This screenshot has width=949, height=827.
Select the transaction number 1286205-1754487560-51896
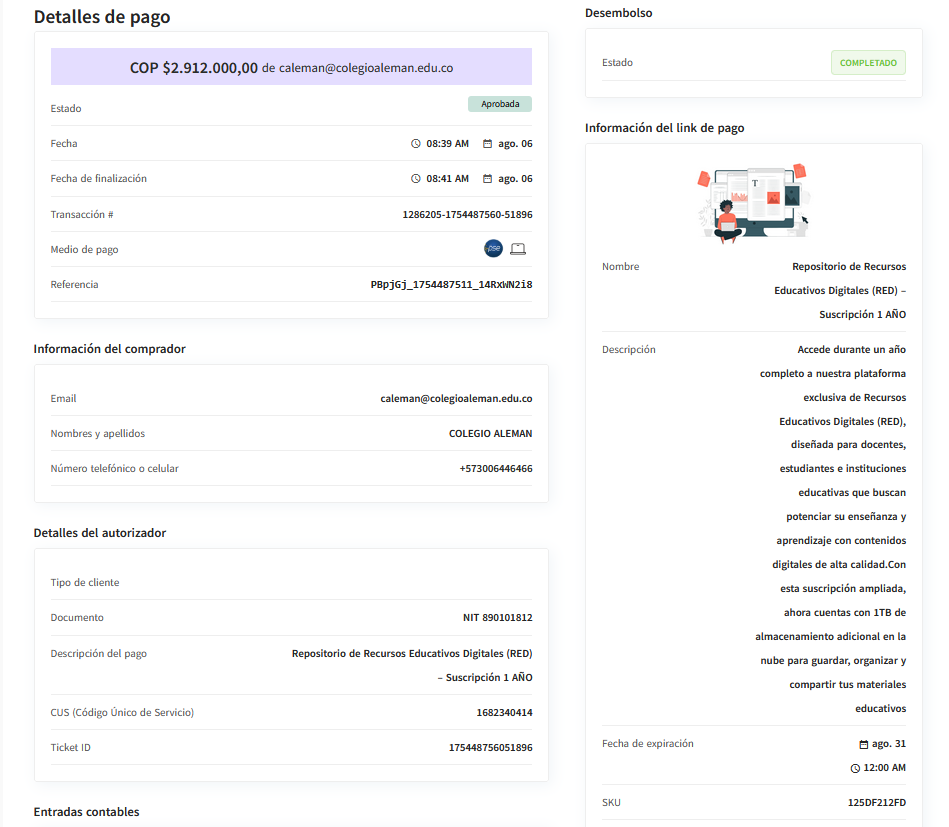pos(467,215)
